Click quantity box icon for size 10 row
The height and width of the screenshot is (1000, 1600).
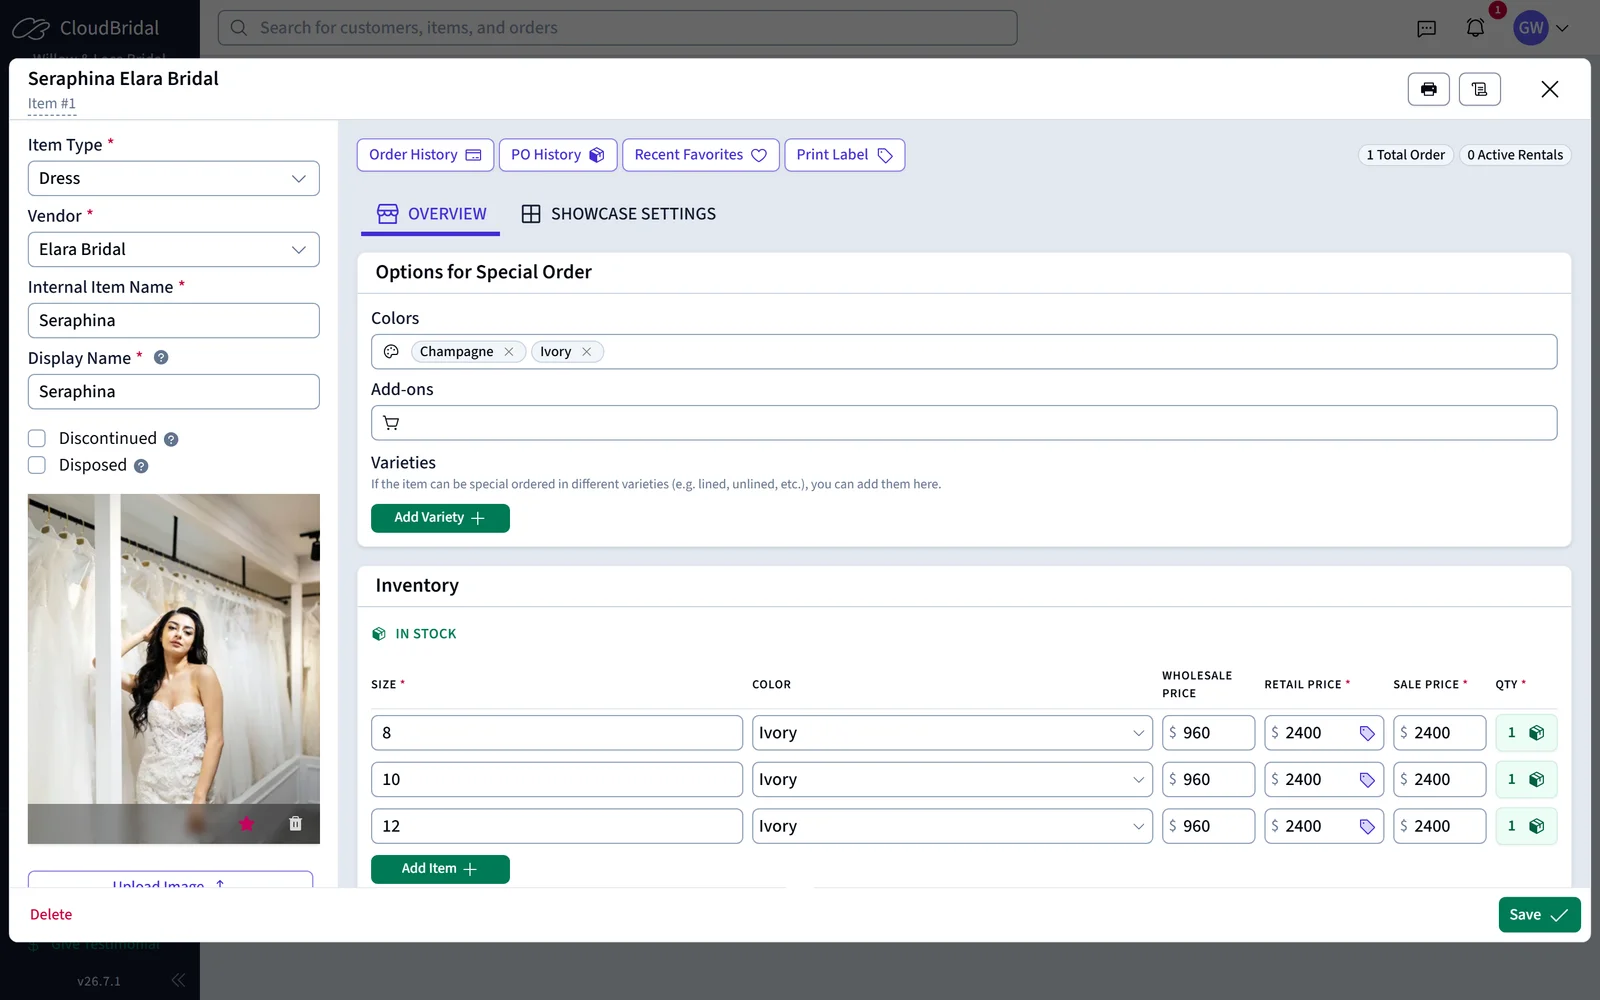tap(1537, 780)
